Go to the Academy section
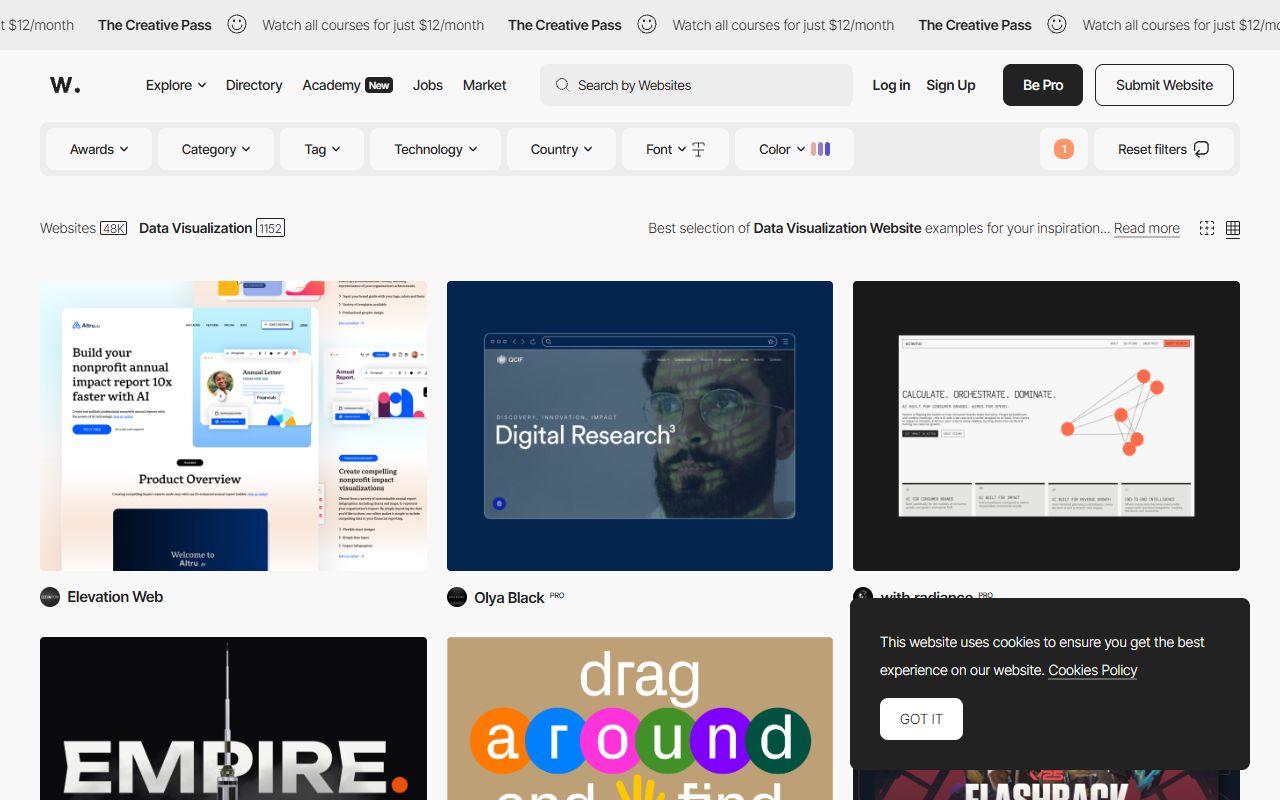 tap(331, 85)
